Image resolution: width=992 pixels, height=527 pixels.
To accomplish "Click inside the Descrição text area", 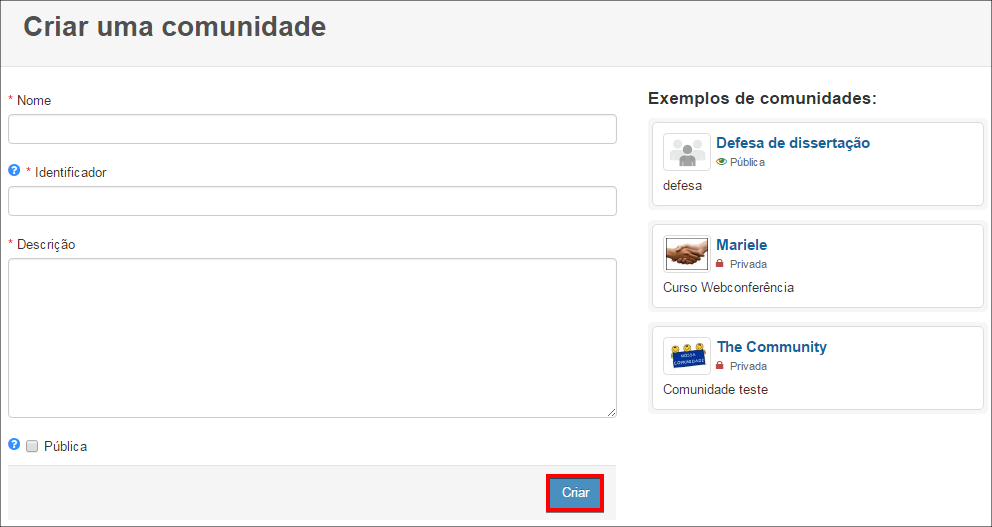I will [x=312, y=337].
